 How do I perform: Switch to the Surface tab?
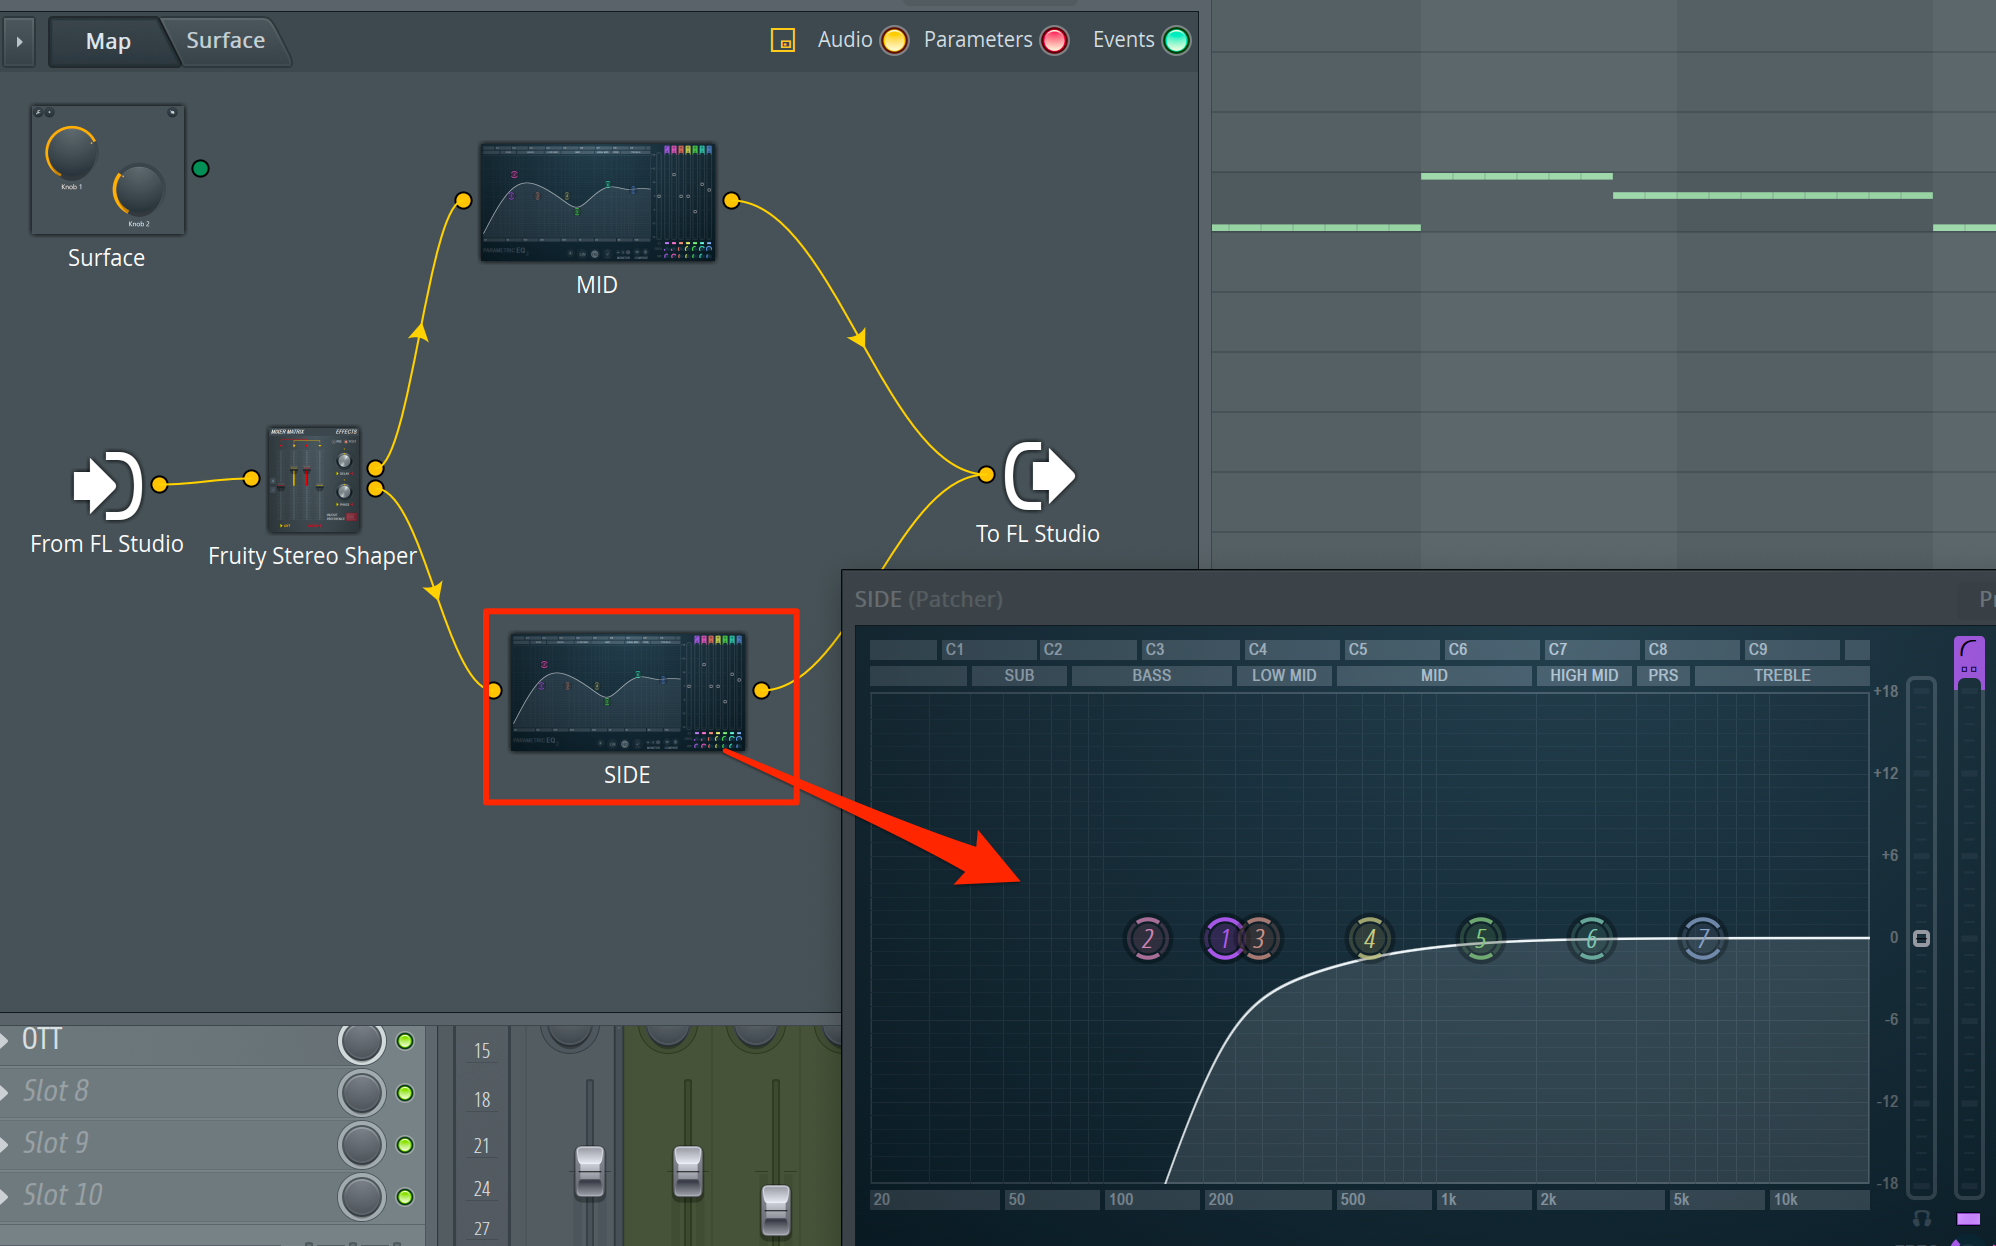[225, 41]
